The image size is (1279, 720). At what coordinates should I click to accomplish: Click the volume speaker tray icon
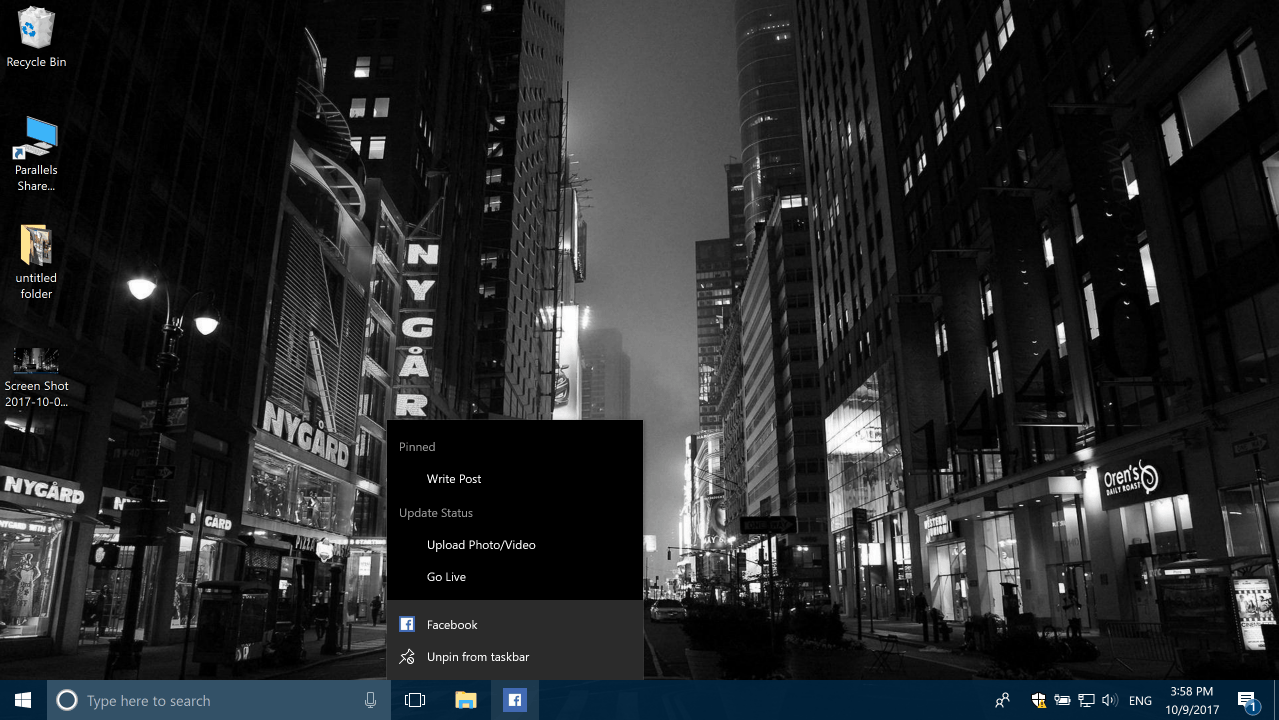(x=1110, y=701)
